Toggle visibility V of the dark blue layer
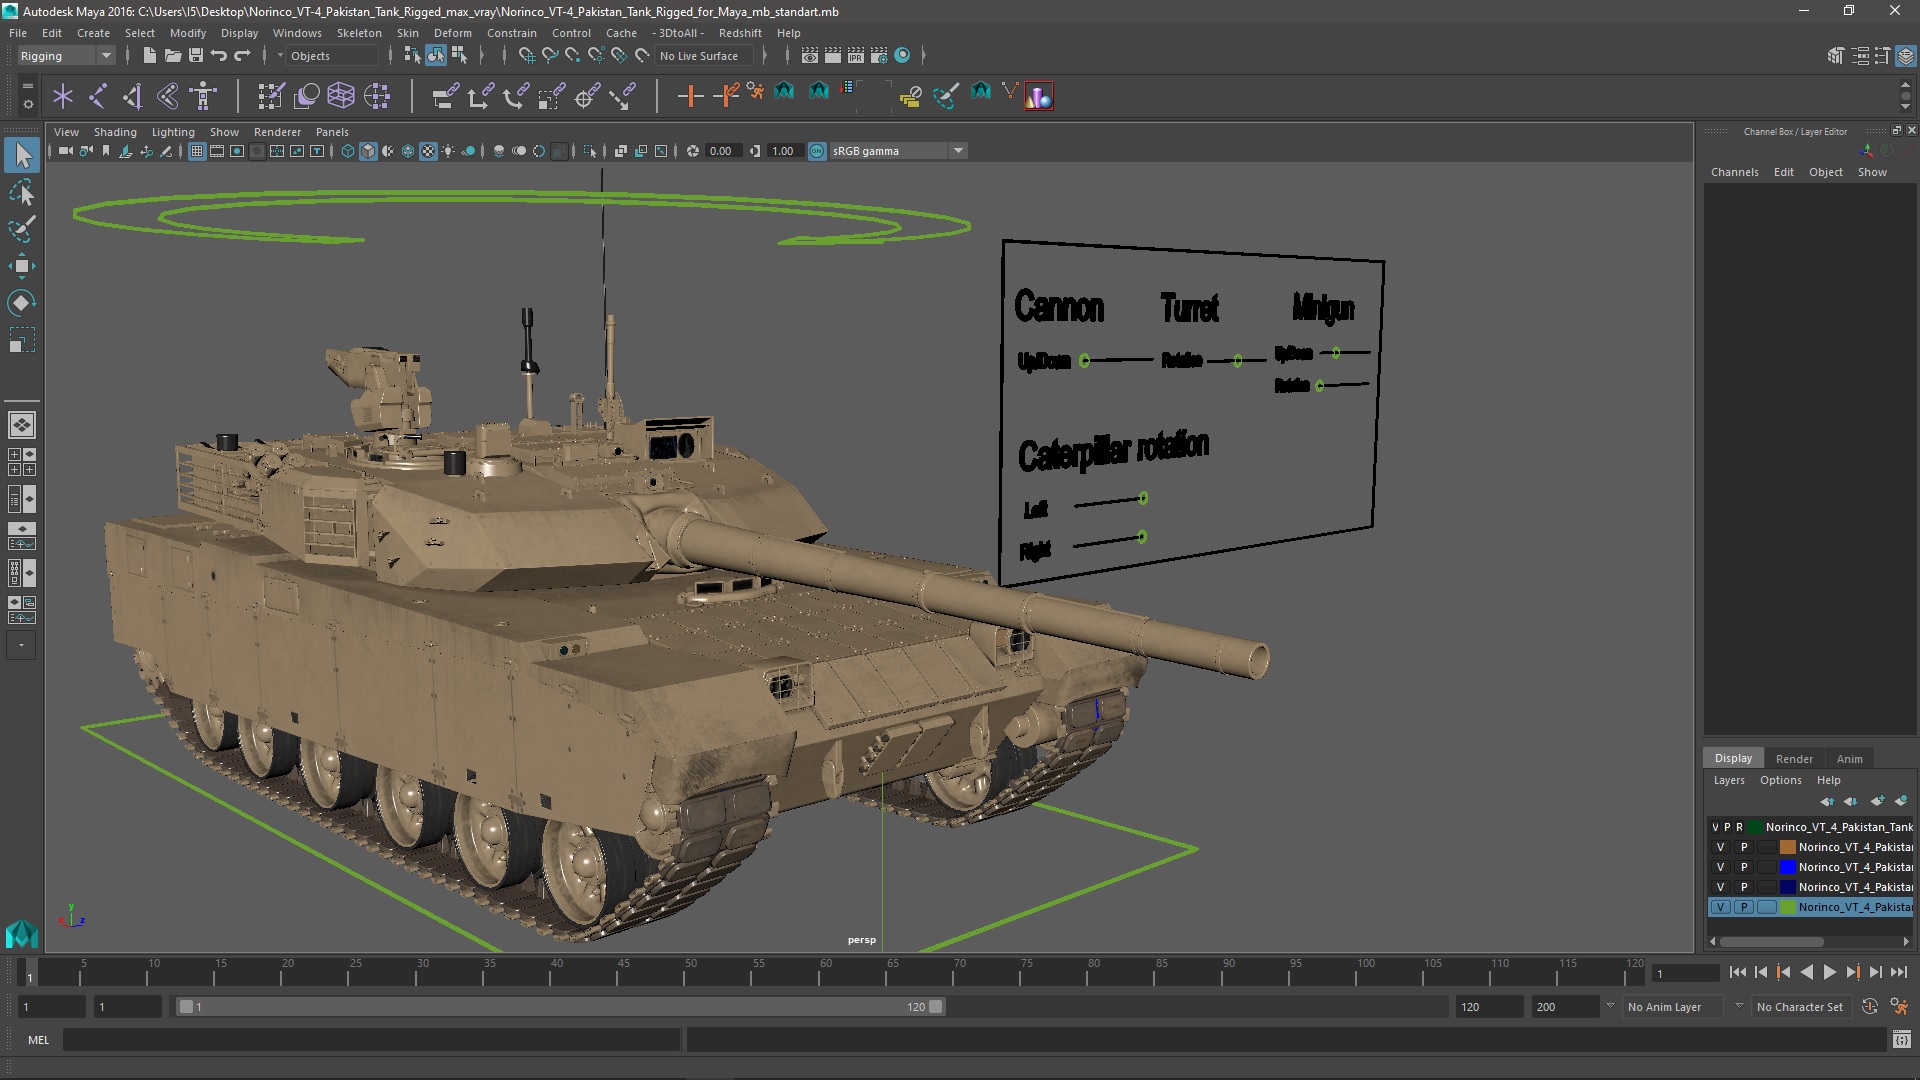The height and width of the screenshot is (1080, 1920). (1720, 887)
